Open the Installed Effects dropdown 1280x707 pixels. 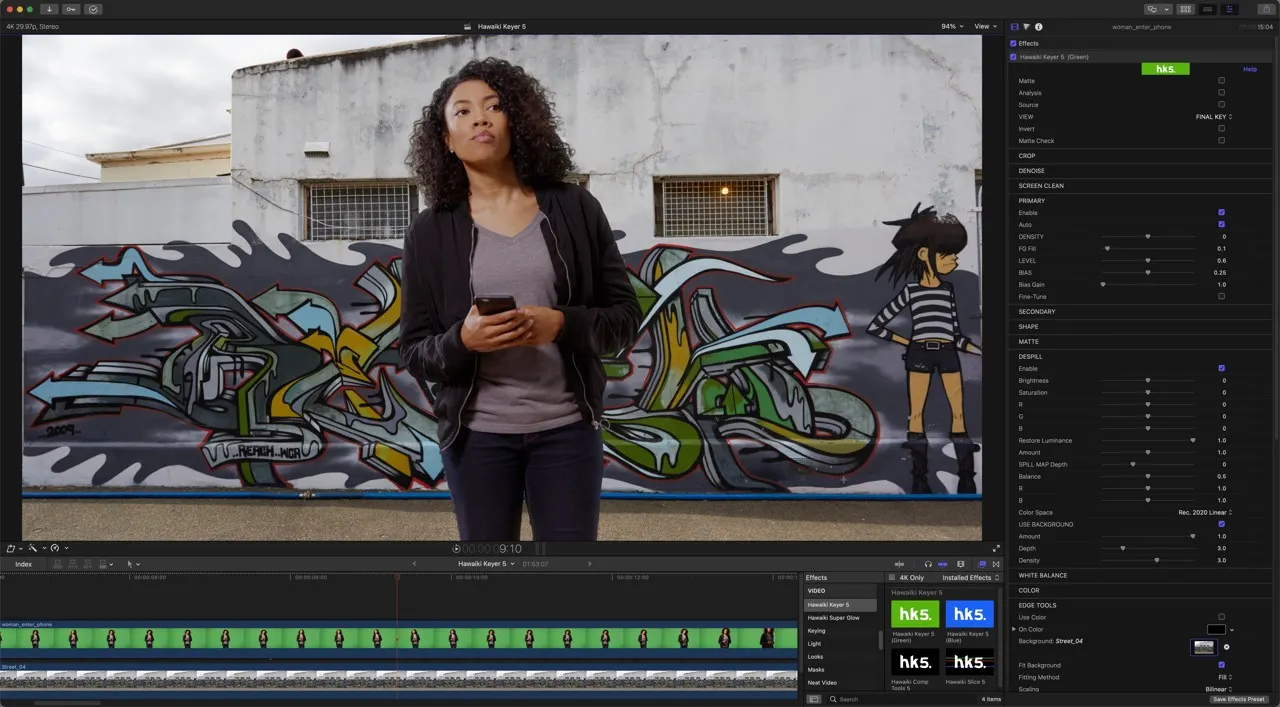(x=970, y=578)
